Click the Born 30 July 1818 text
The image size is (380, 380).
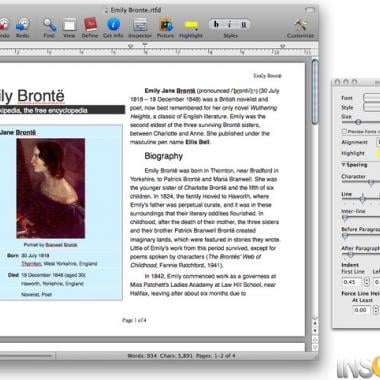pyautogui.click(x=28, y=256)
